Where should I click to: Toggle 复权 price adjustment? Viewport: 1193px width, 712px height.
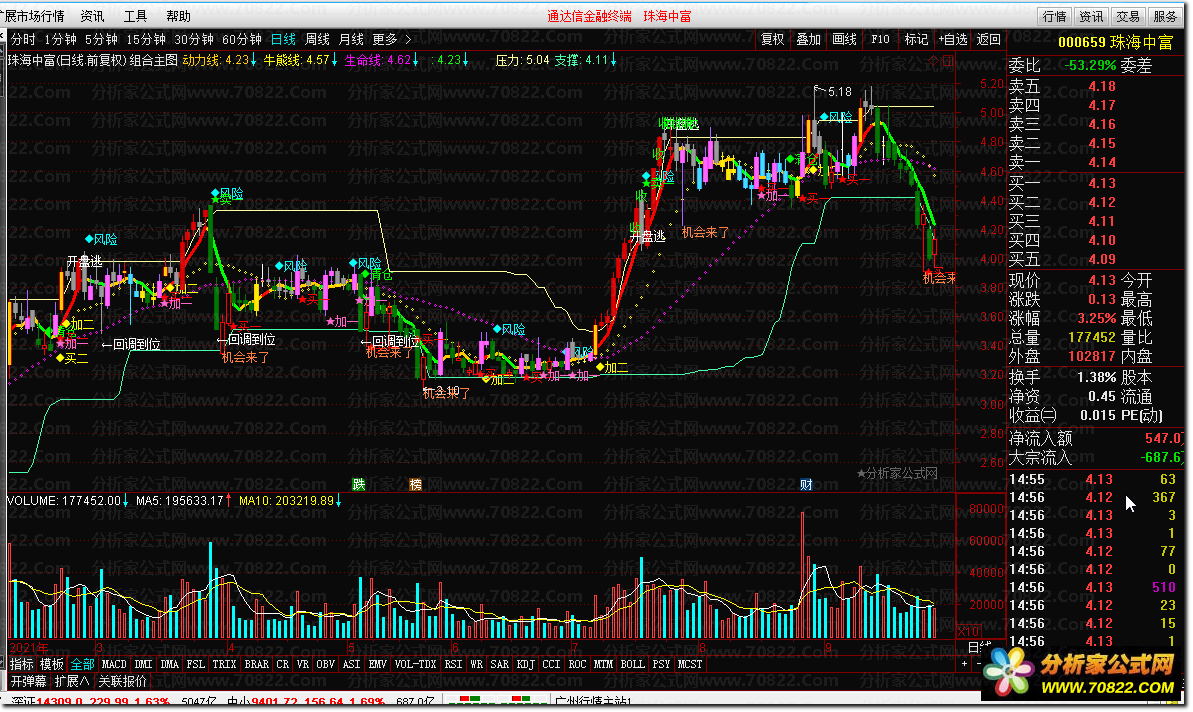772,39
